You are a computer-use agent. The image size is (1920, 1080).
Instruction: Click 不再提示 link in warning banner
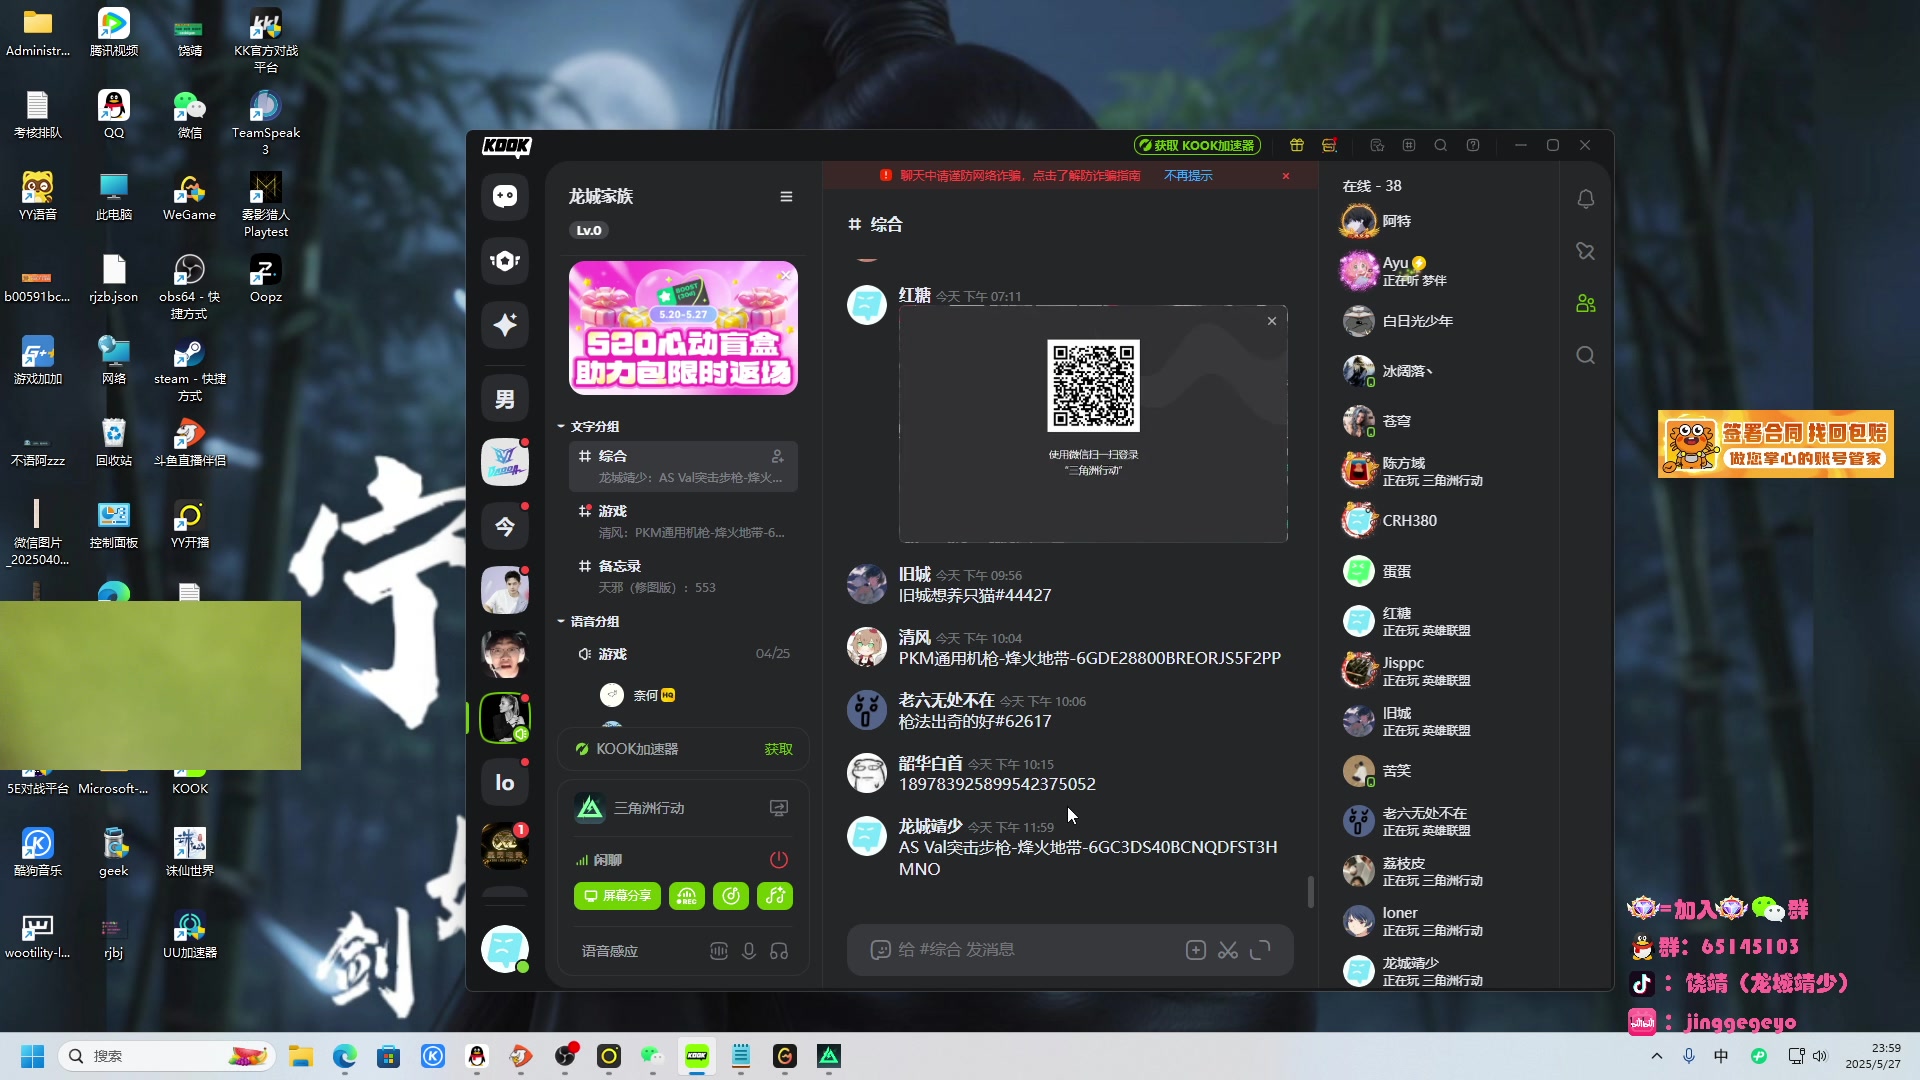tap(1188, 176)
